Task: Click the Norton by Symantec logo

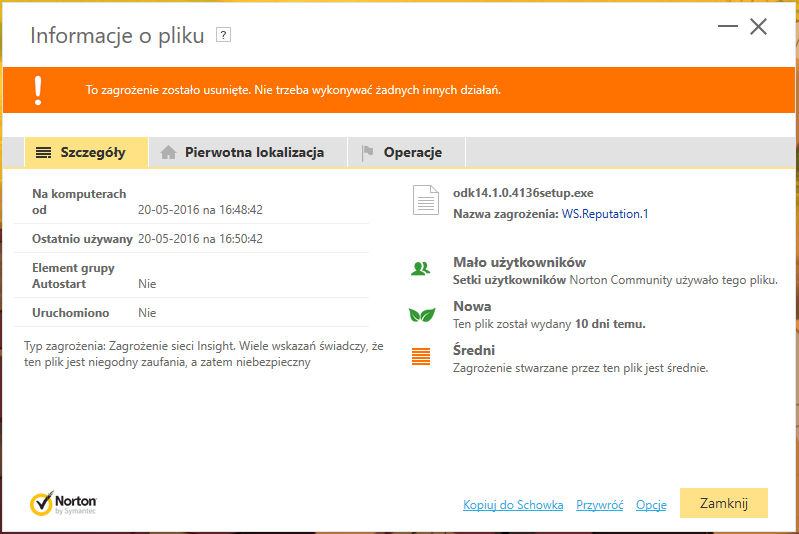Action: pyautogui.click(x=63, y=503)
